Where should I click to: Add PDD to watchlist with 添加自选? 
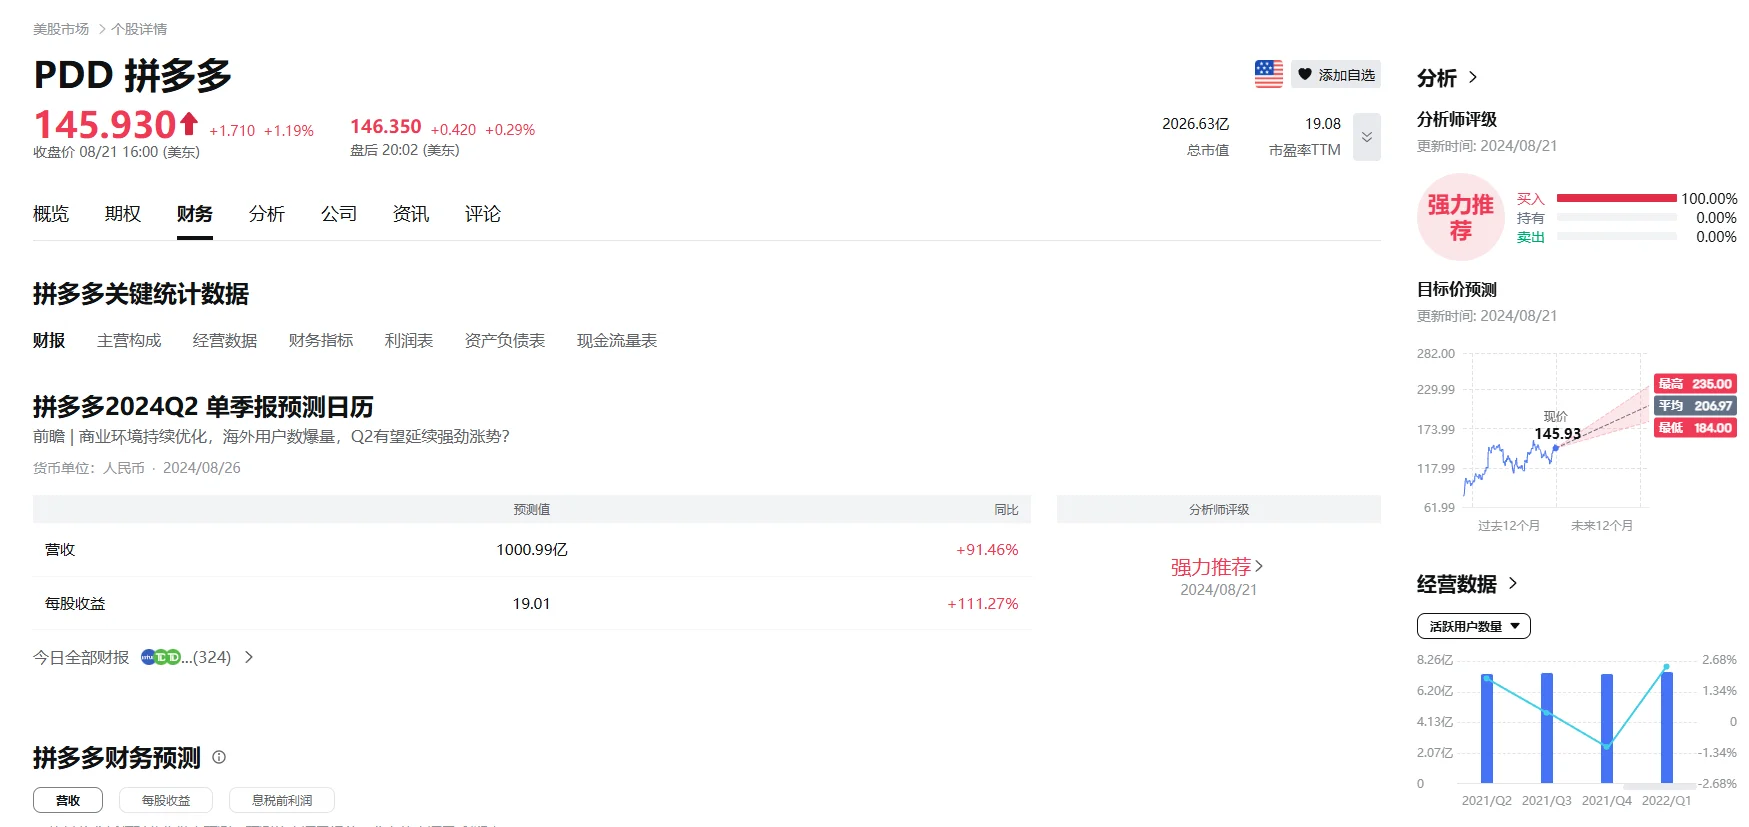coord(1336,74)
